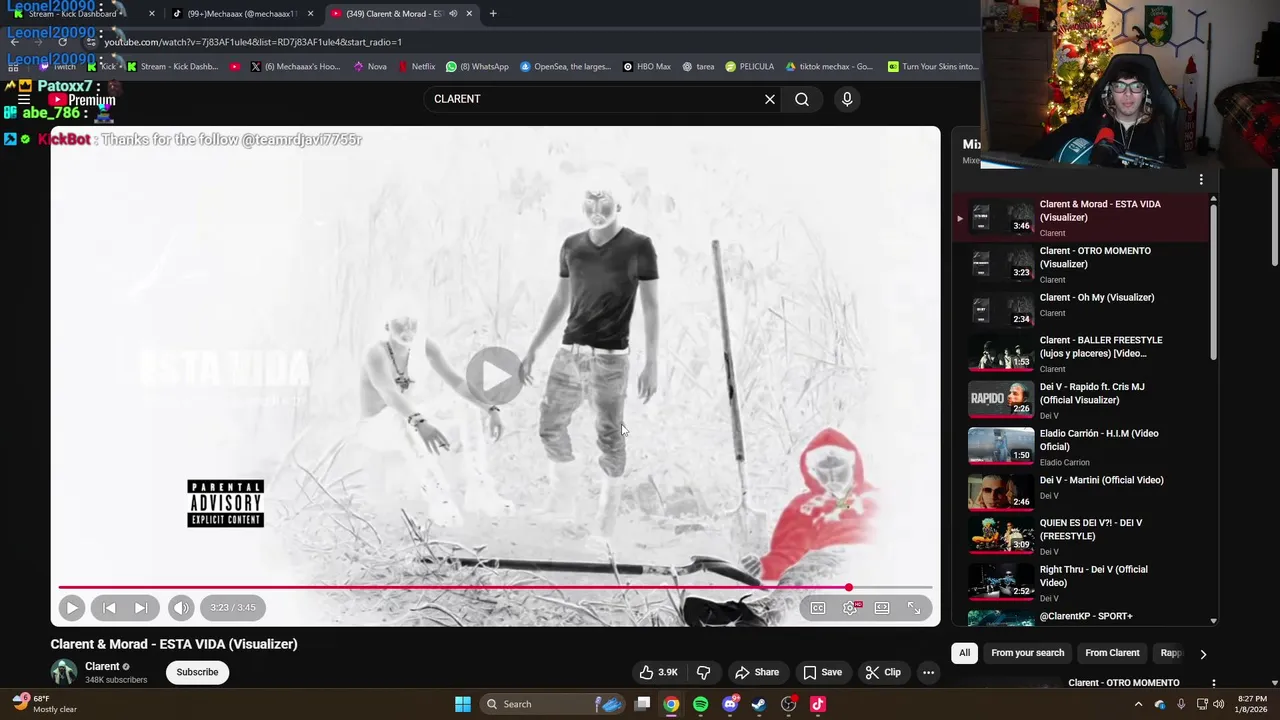Open OBS Studio from the taskbar
The image size is (1280, 720).
(x=789, y=704)
